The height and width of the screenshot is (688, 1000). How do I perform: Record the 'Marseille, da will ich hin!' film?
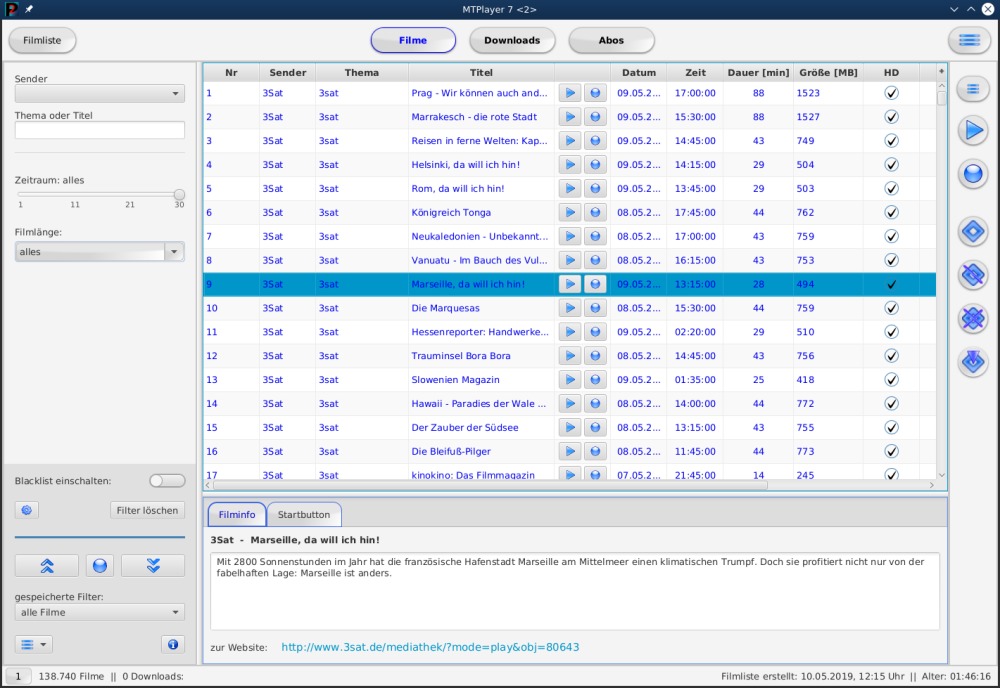click(x=595, y=284)
